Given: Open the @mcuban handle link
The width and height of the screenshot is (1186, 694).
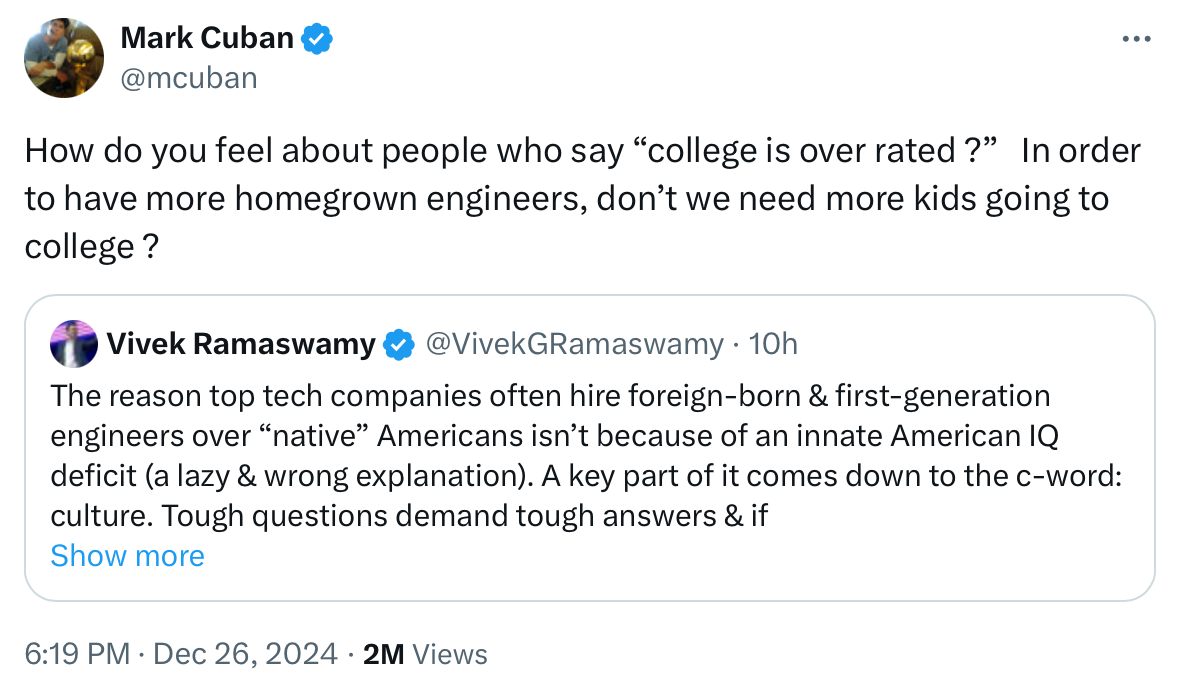Looking at the screenshot, I should (189, 78).
